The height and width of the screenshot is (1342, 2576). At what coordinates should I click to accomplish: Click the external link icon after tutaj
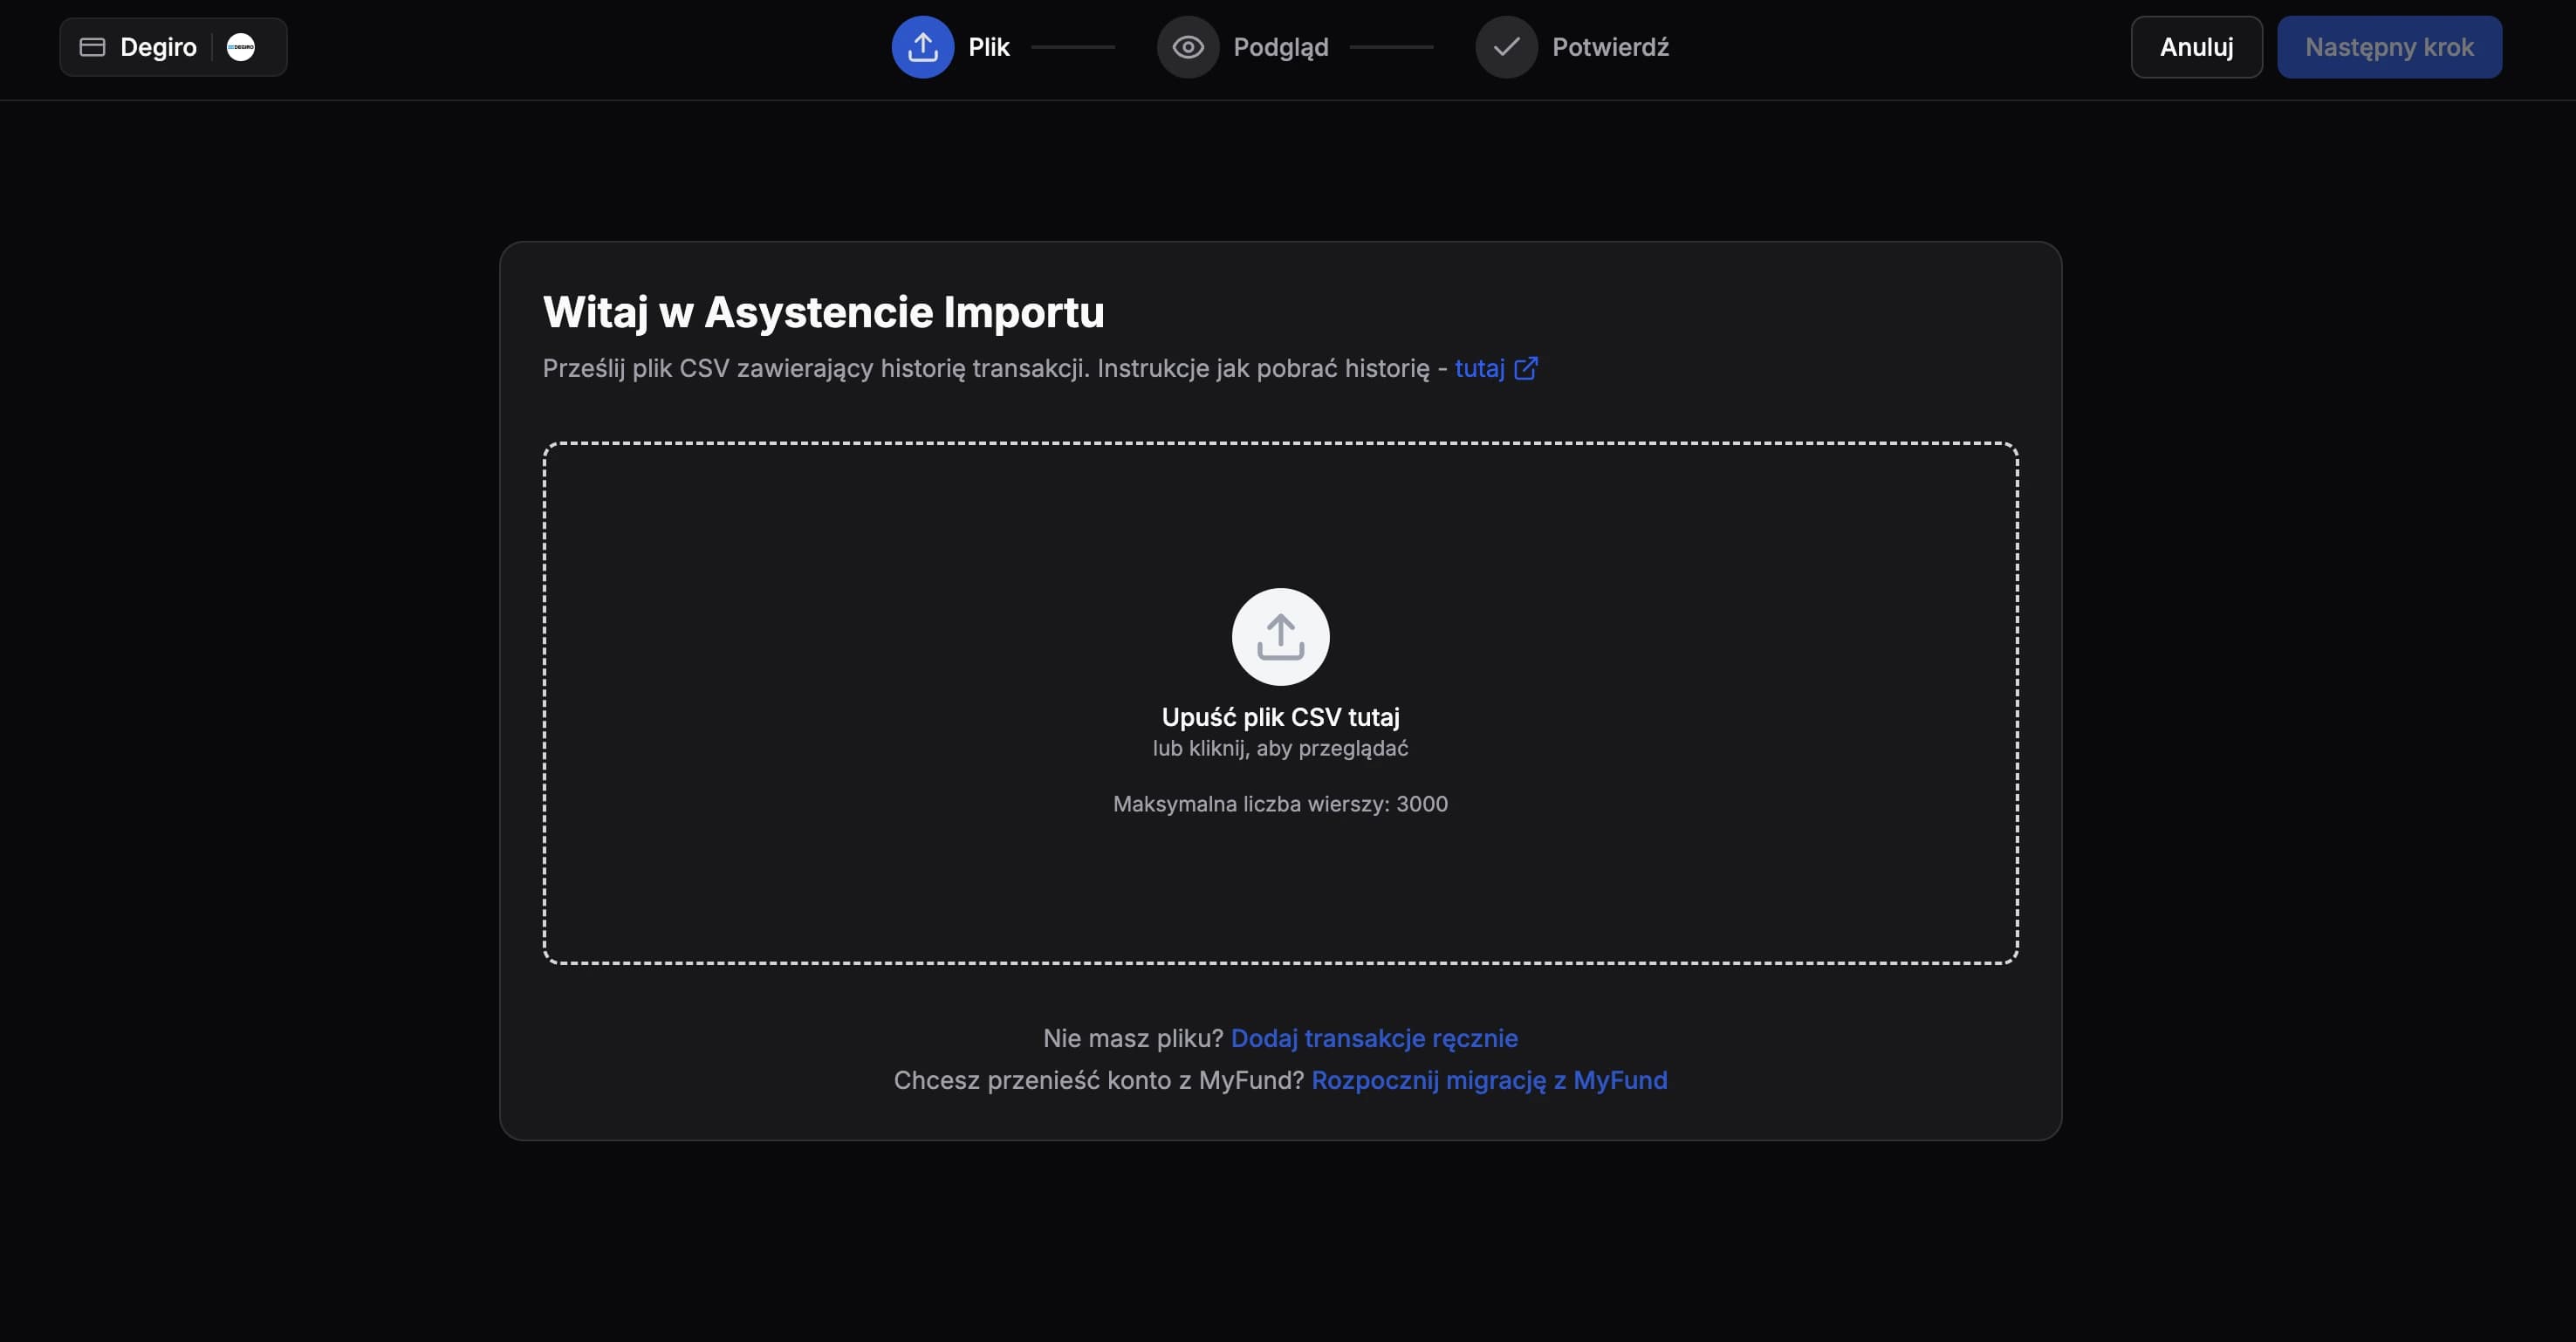1526,368
